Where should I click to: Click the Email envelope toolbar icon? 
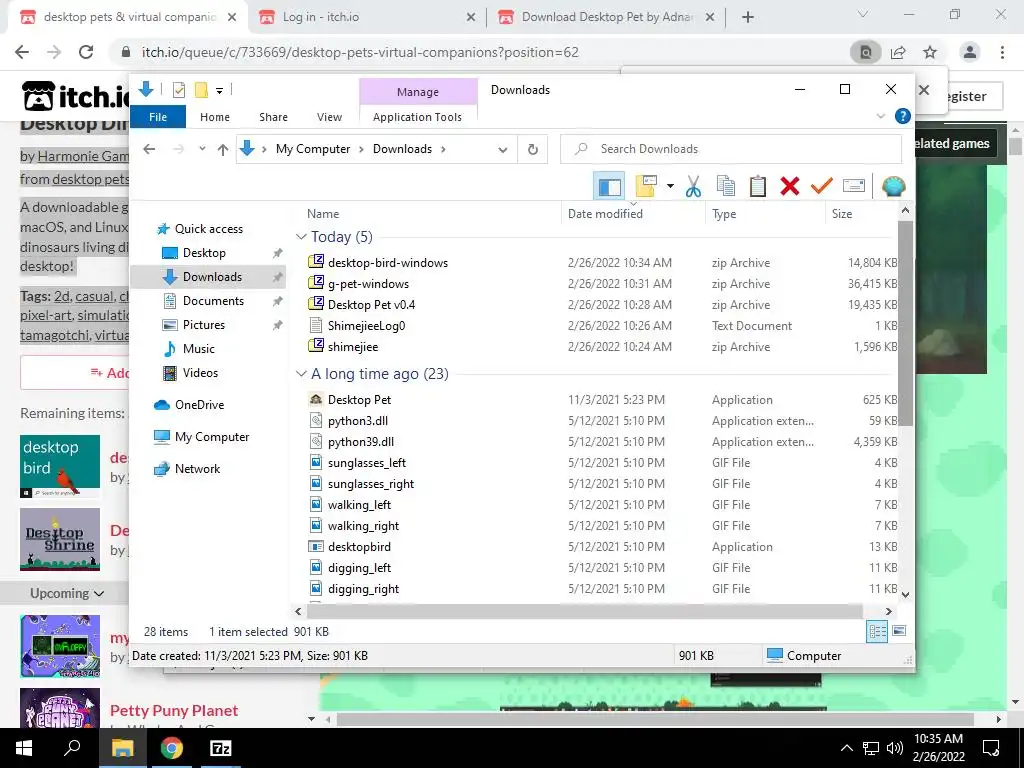[854, 187]
